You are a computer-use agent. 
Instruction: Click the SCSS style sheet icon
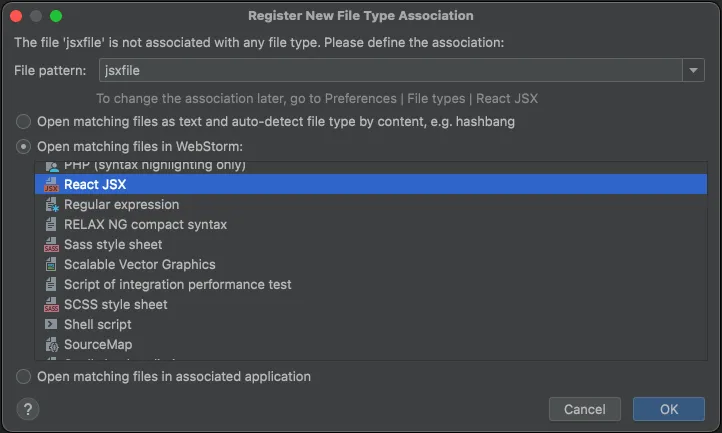point(51,305)
